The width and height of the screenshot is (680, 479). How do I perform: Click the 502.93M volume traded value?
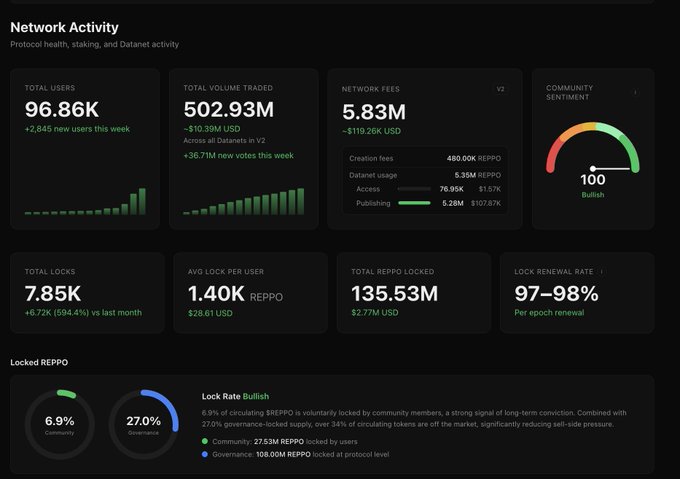pyautogui.click(x=229, y=109)
